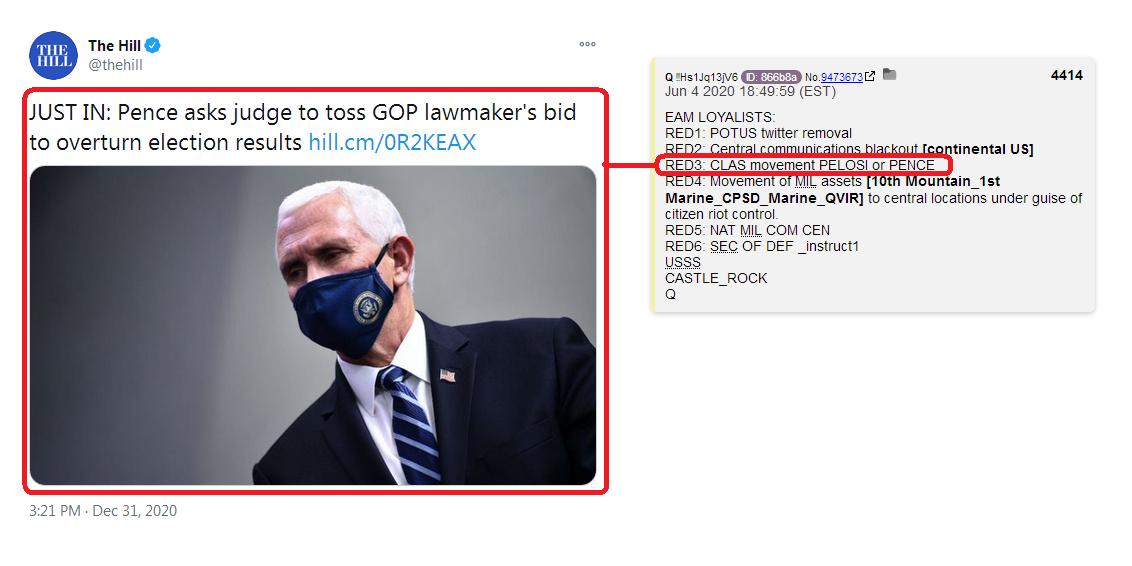This screenshot has width=1132, height=566.
Task: Open post number 9473673 link
Action: coord(842,77)
